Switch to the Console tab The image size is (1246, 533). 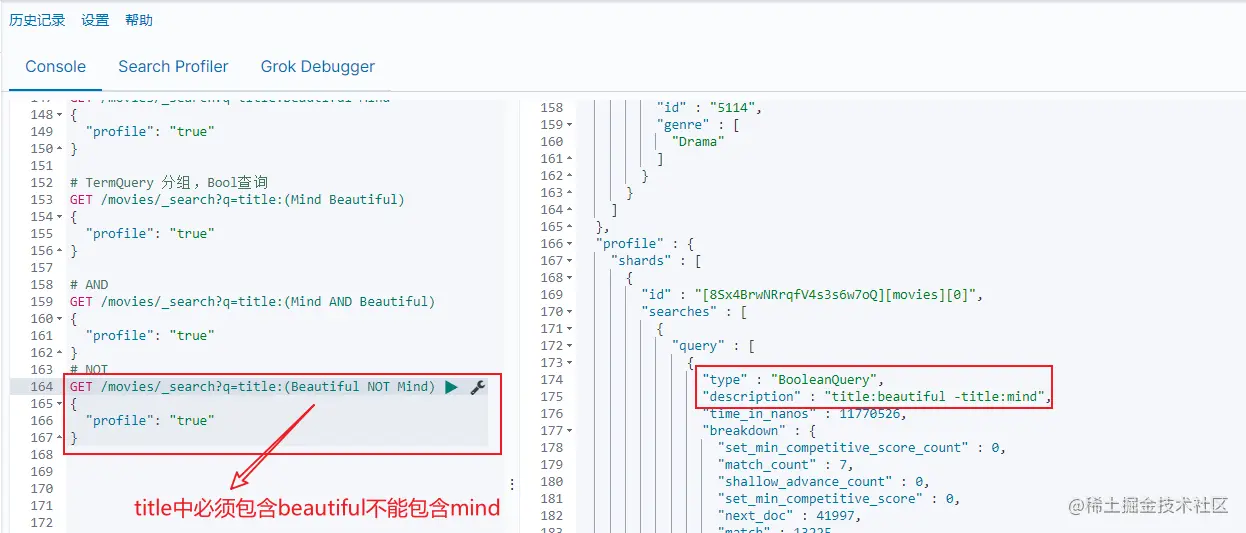tap(56, 67)
